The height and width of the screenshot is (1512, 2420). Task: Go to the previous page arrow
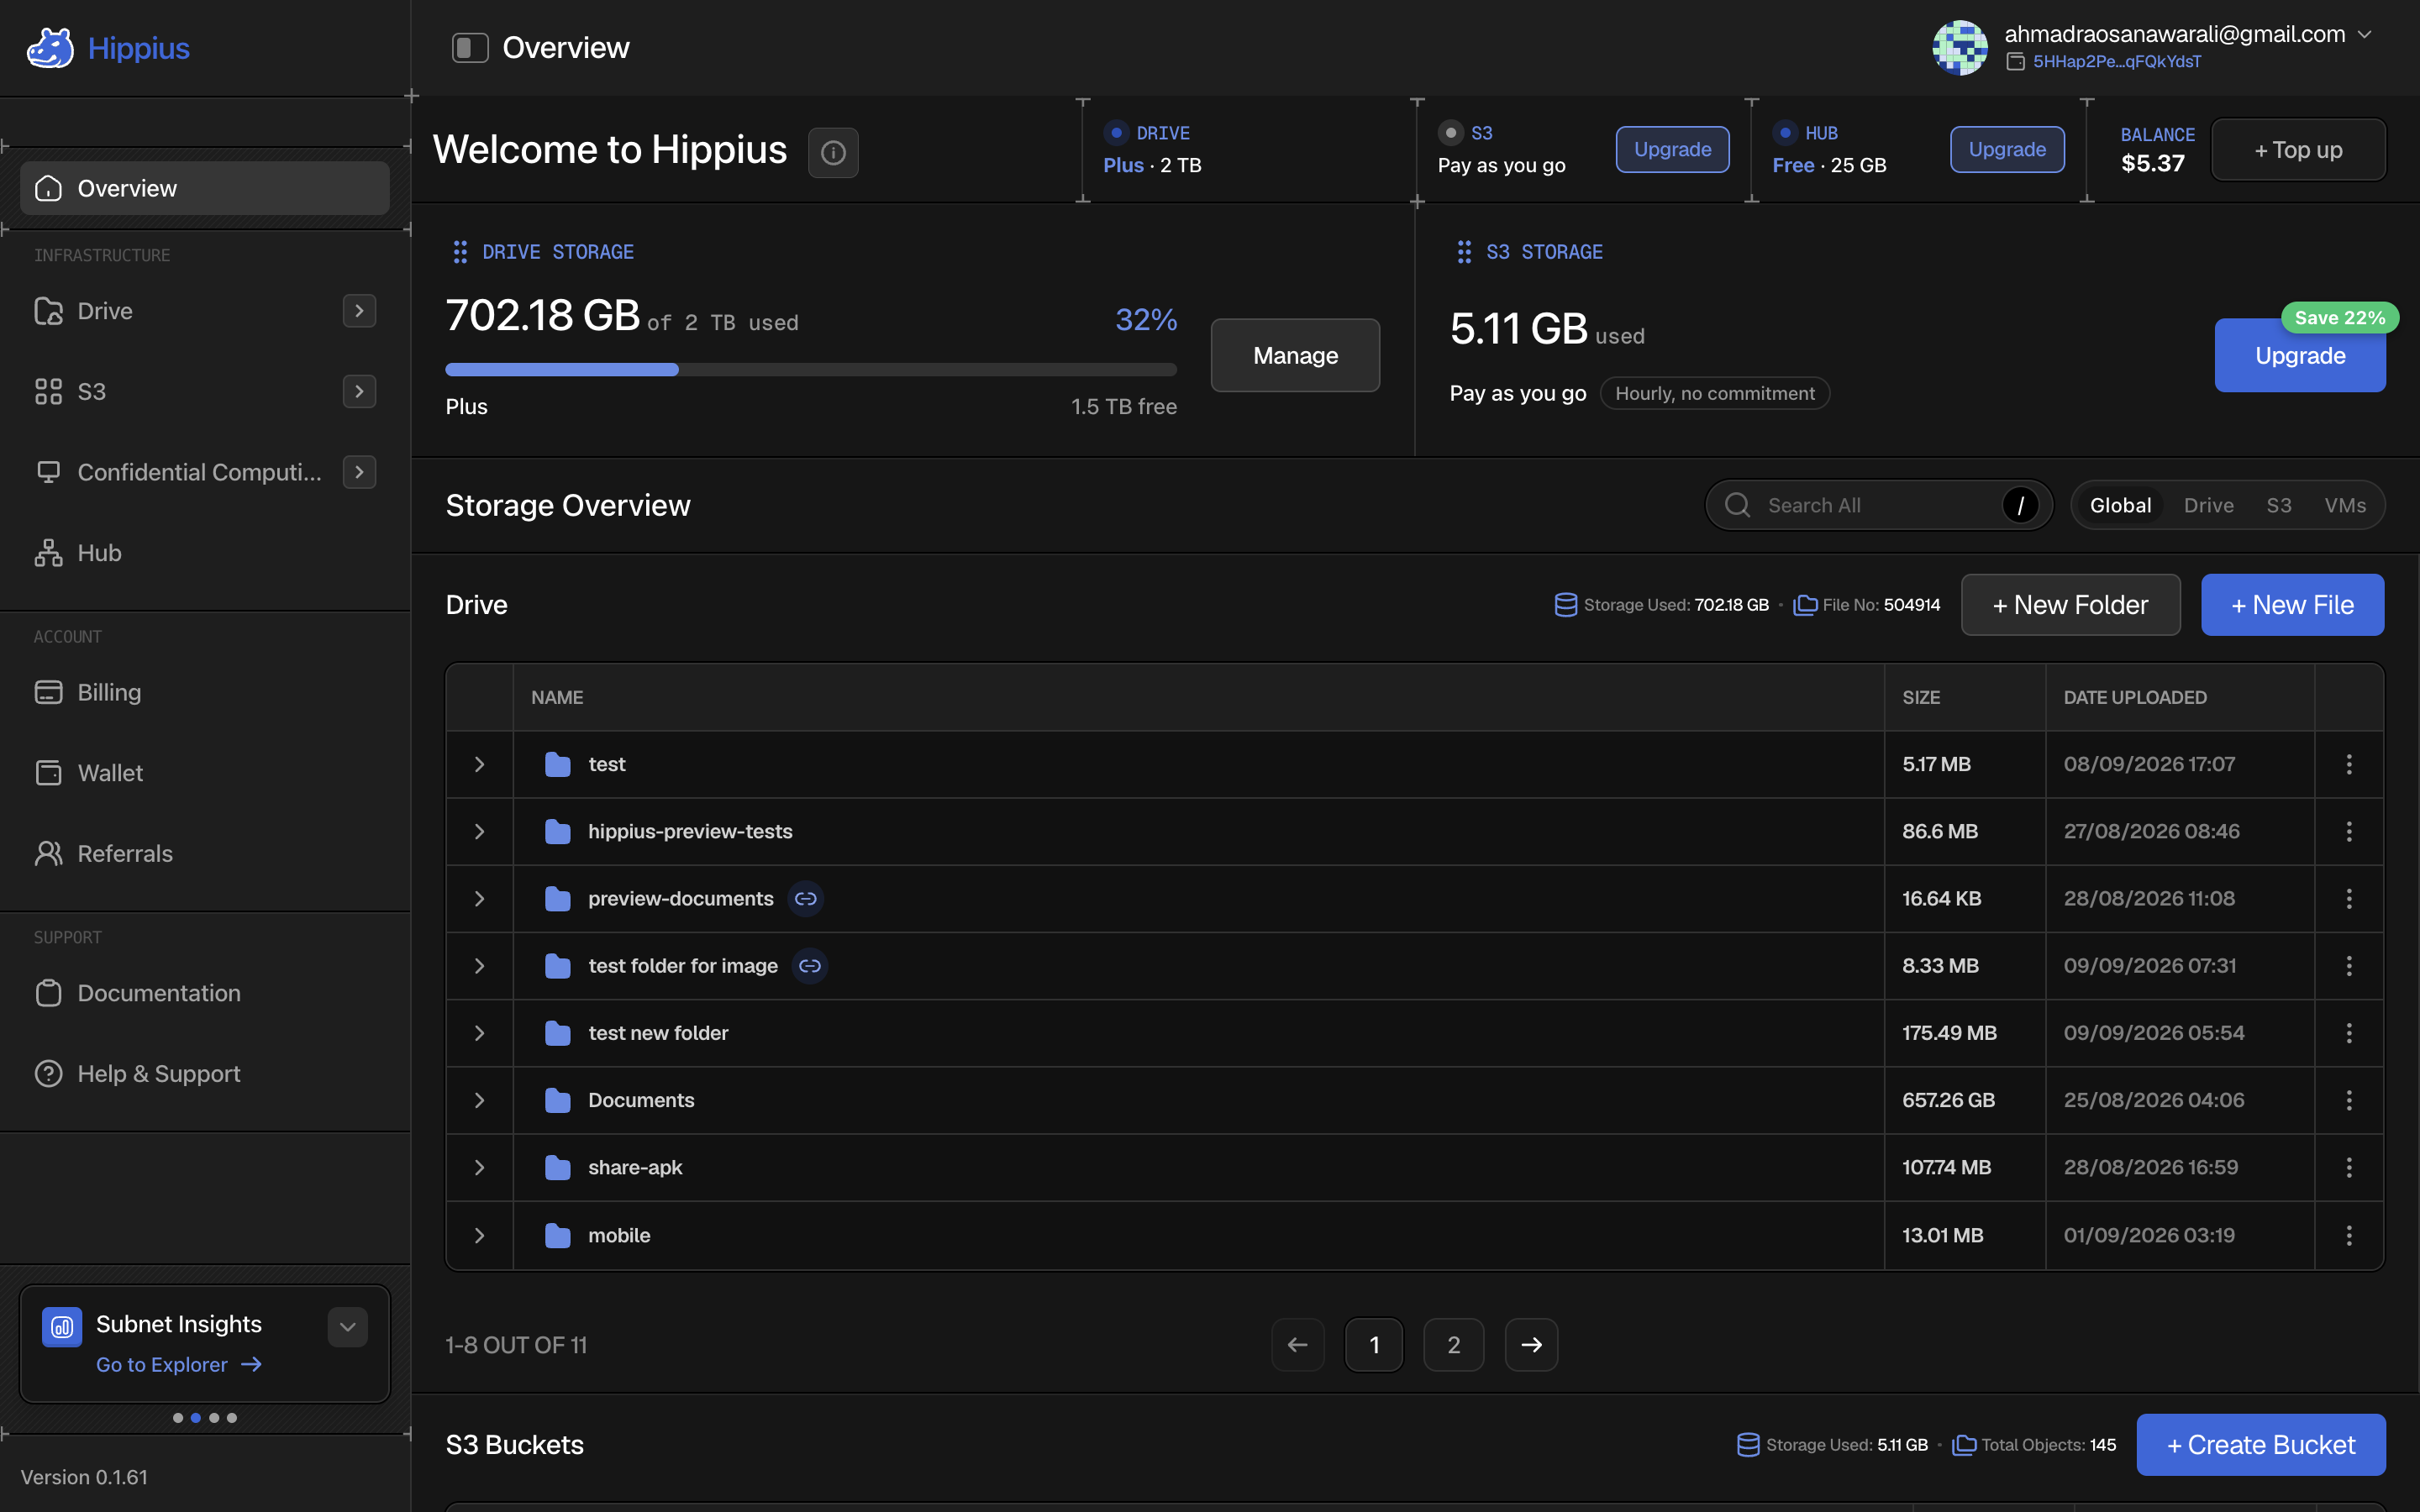[x=1298, y=1345]
